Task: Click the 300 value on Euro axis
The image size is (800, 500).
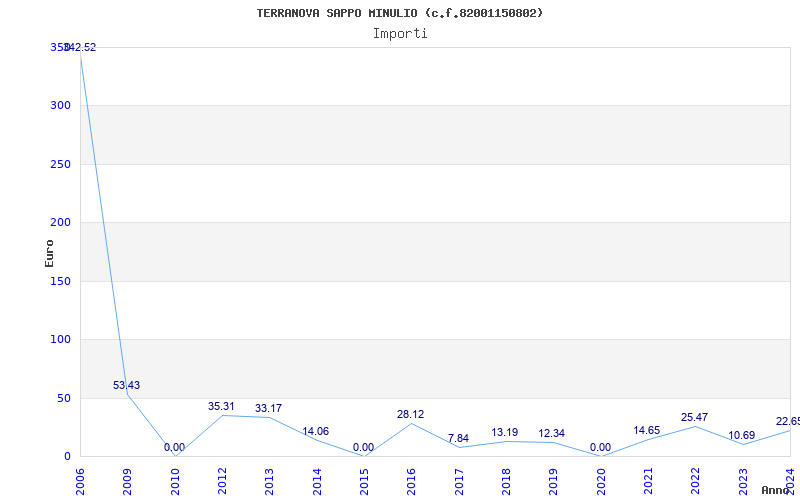Action: 60,106
